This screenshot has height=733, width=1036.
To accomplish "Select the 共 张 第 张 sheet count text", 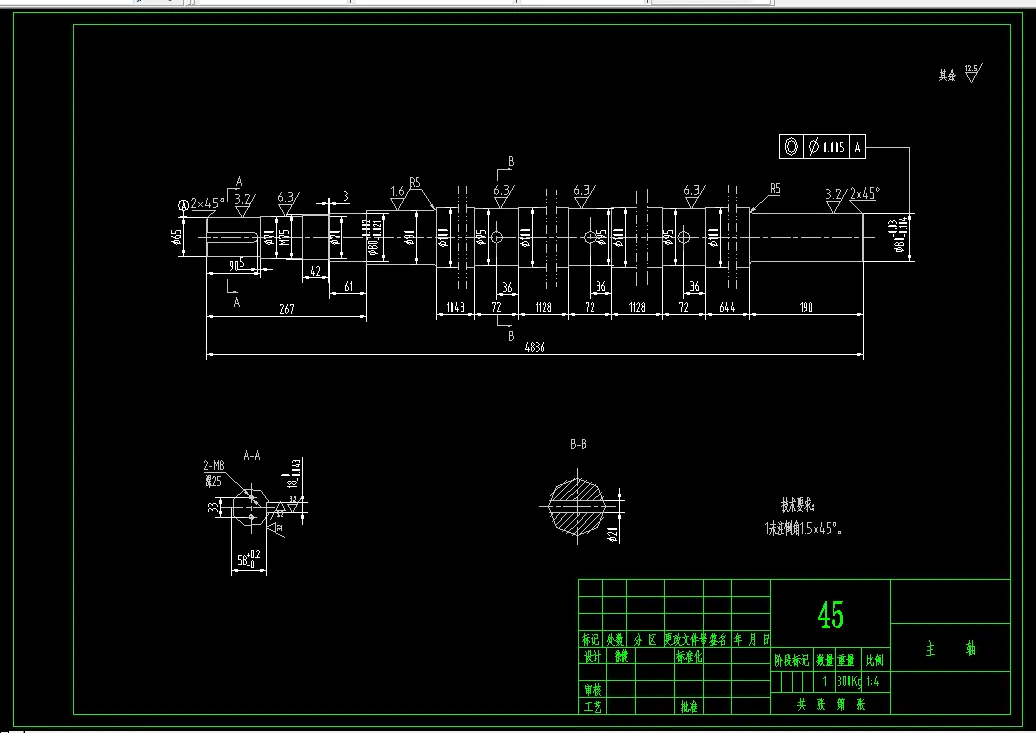I will [831, 705].
